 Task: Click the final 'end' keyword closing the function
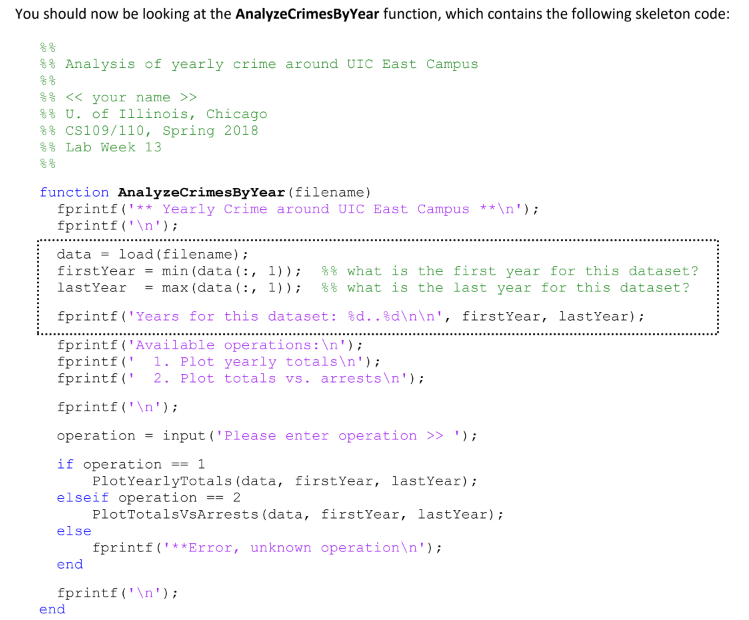click(x=52, y=609)
